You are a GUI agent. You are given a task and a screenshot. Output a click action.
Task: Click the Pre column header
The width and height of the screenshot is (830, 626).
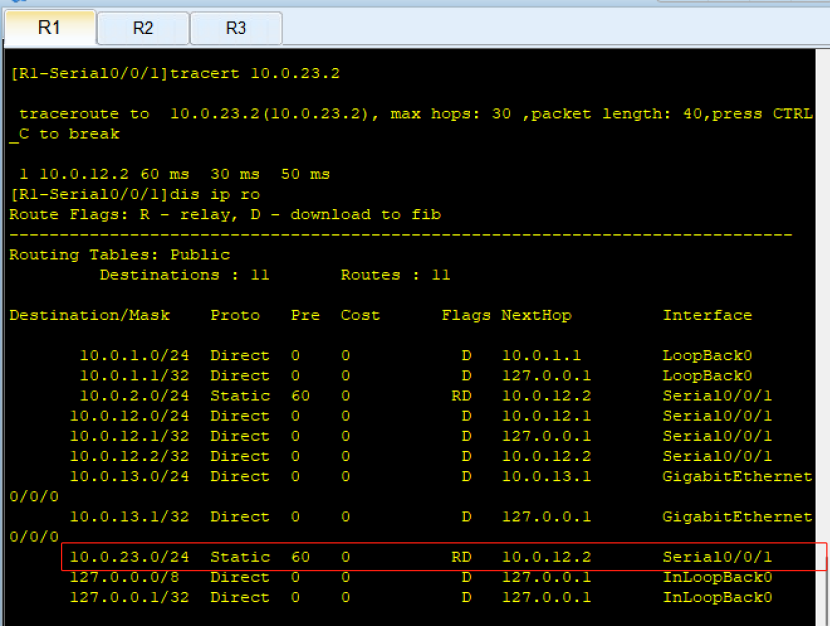(x=305, y=315)
